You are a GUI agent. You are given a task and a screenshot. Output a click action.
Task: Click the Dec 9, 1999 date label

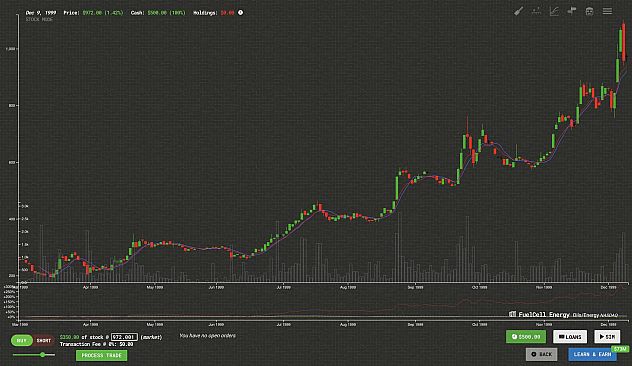[x=41, y=12]
